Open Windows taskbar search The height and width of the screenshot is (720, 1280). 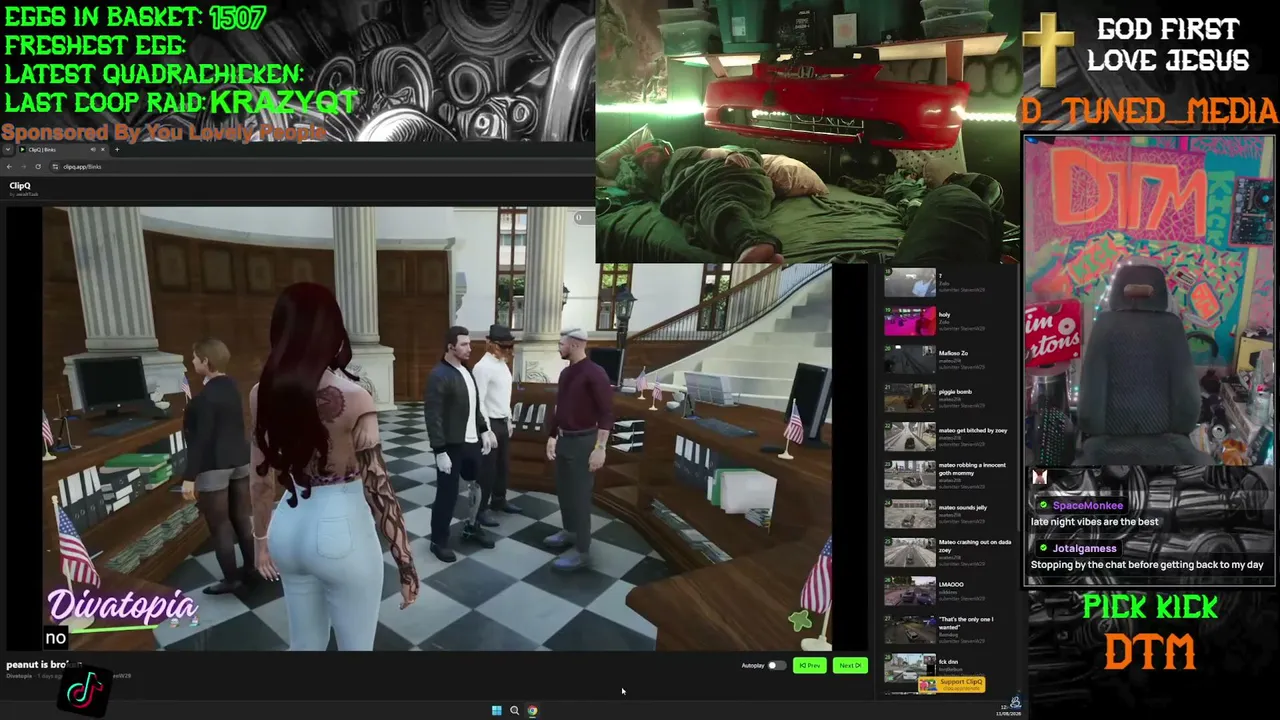[514, 711]
